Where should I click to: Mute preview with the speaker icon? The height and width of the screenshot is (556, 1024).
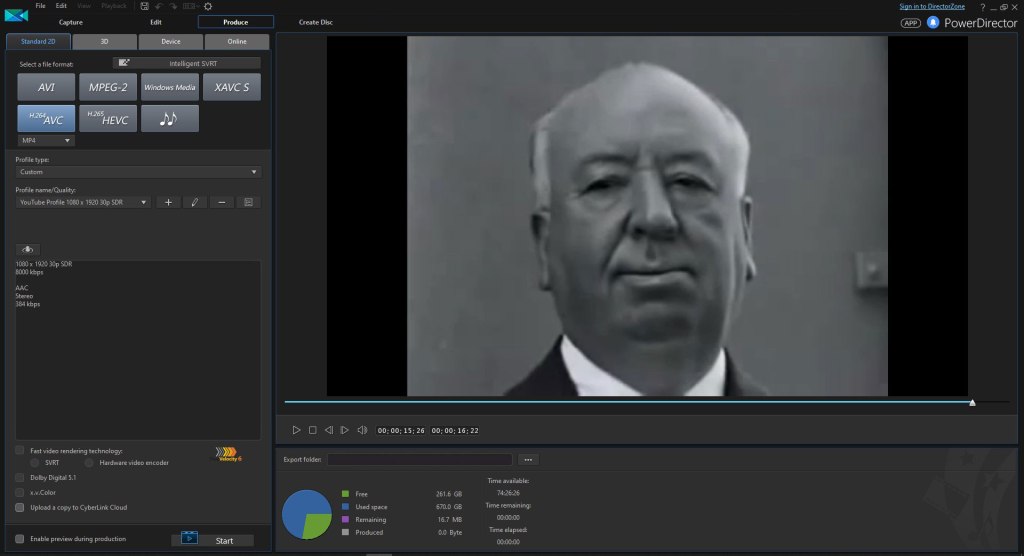click(x=362, y=430)
